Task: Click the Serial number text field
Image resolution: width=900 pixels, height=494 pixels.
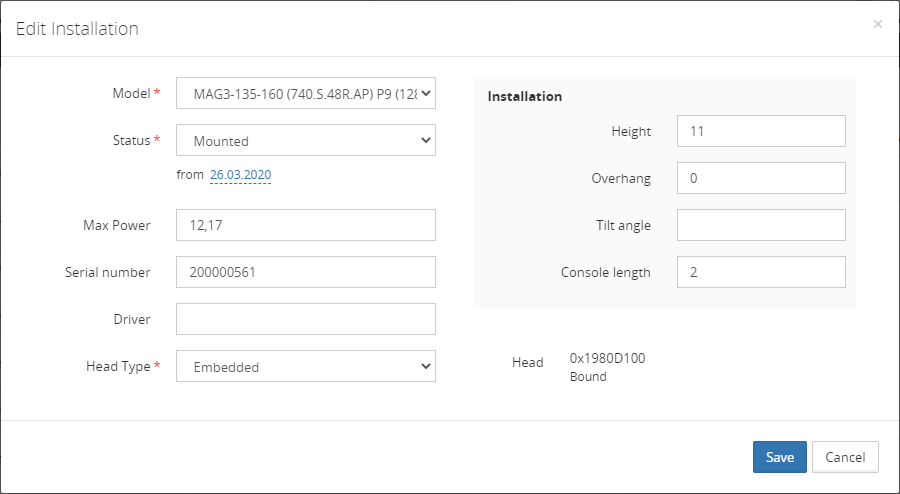Action: (305, 272)
